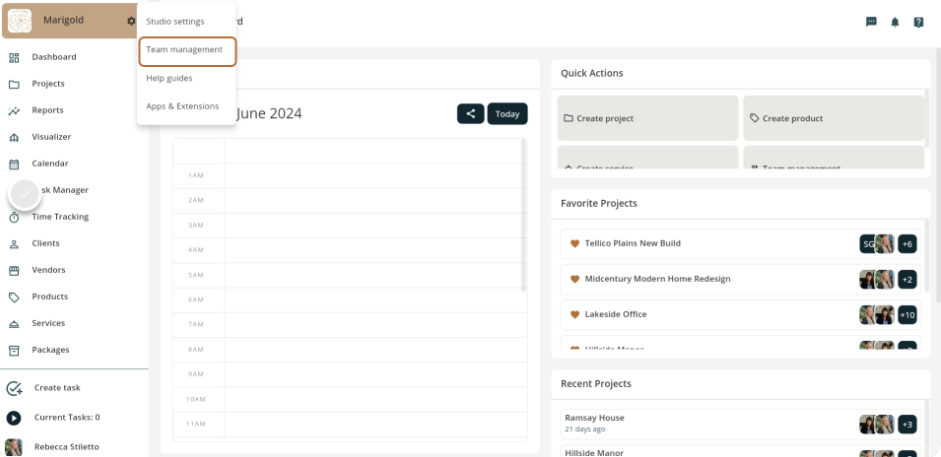This screenshot has width=941, height=457.
Task: Toggle heart icon for Midcentury Modern Home Redesign
Action: pyautogui.click(x=574, y=279)
